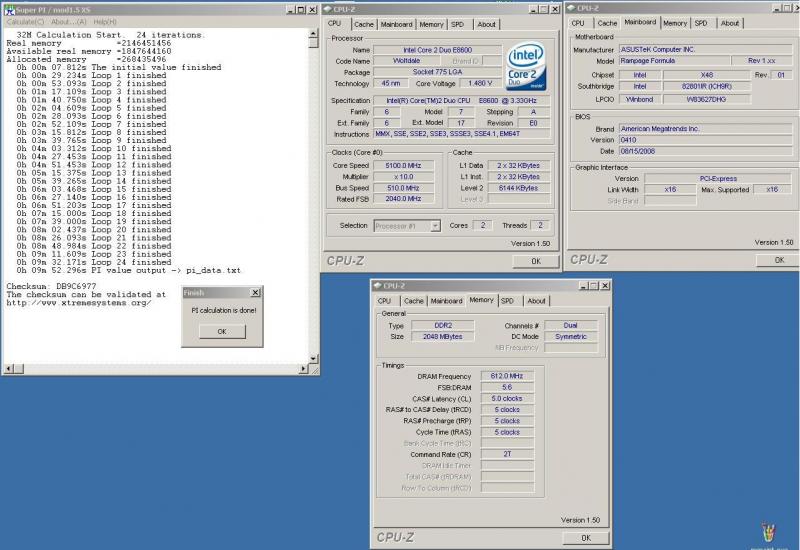Switch to Memory tab in the CPU-Z CPU window
This screenshot has width=800, height=550.
coord(431,24)
